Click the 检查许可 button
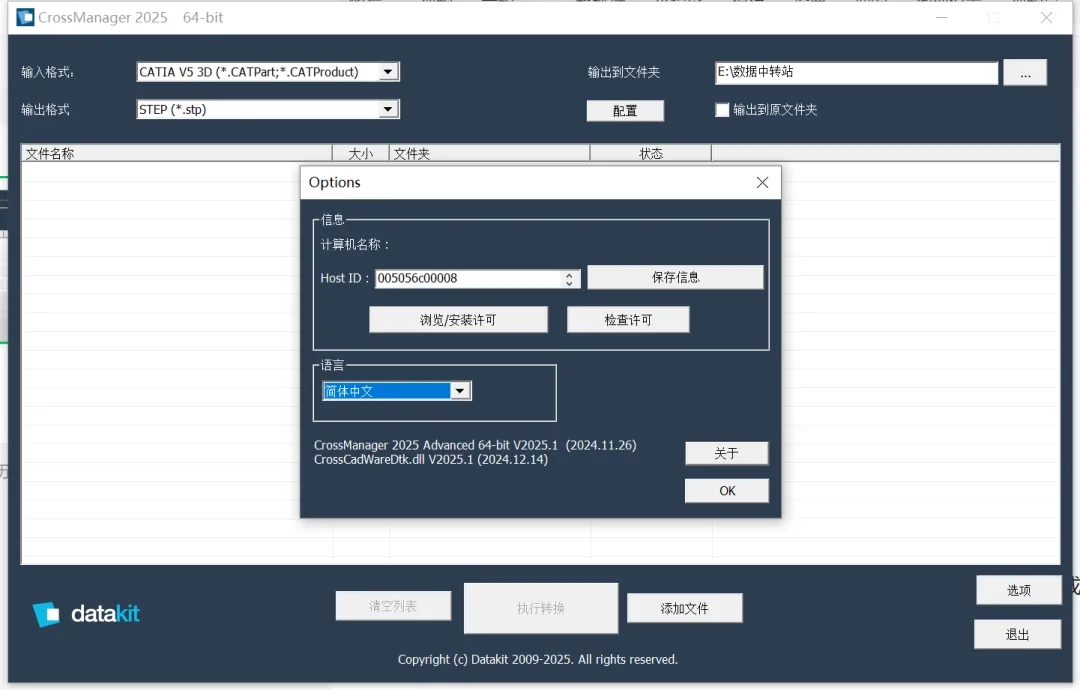Screen dimensions: 1080x690 point(628,320)
